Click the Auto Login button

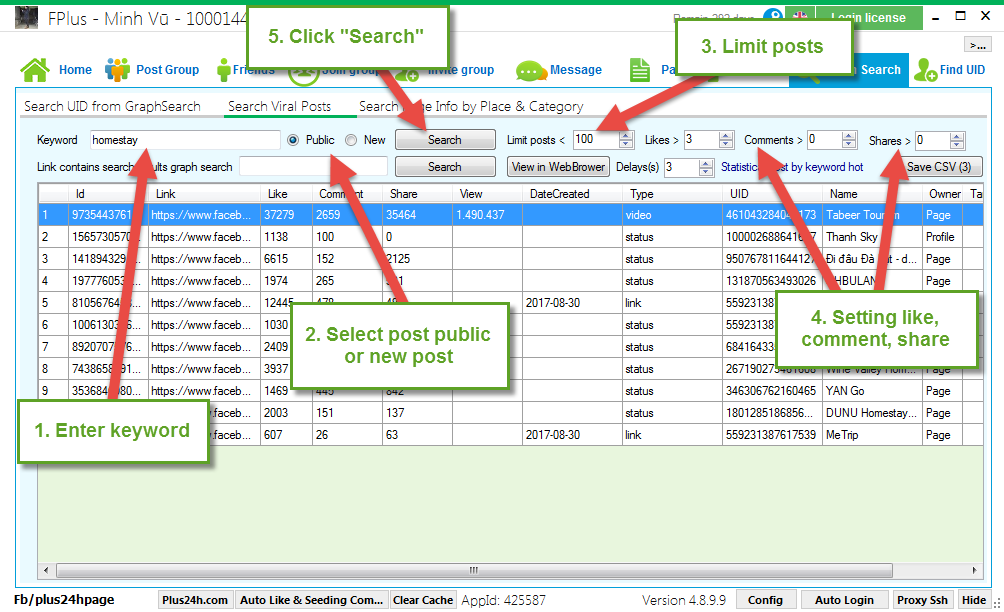pos(844,600)
